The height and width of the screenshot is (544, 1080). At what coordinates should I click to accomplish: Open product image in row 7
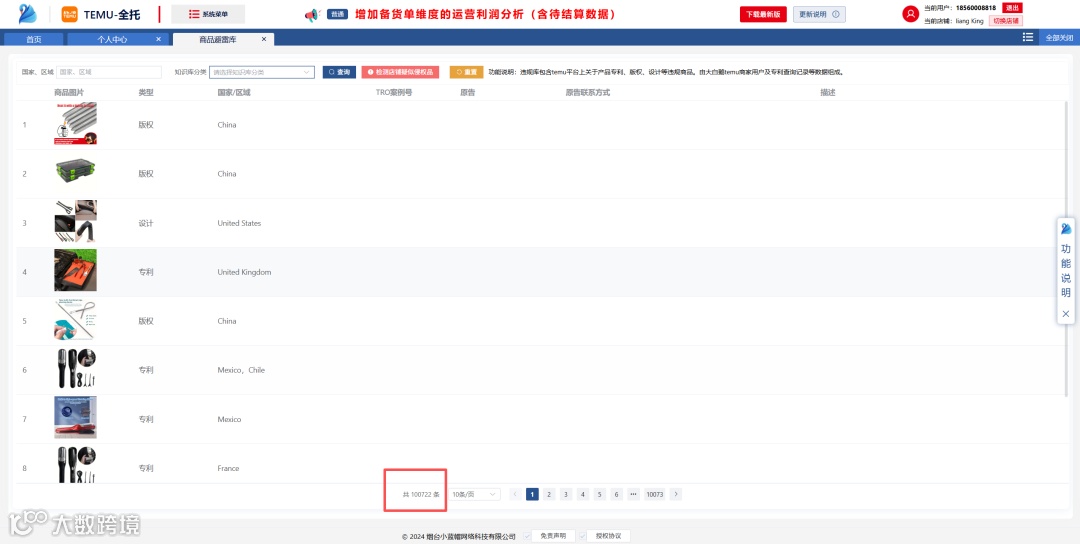pos(76,418)
